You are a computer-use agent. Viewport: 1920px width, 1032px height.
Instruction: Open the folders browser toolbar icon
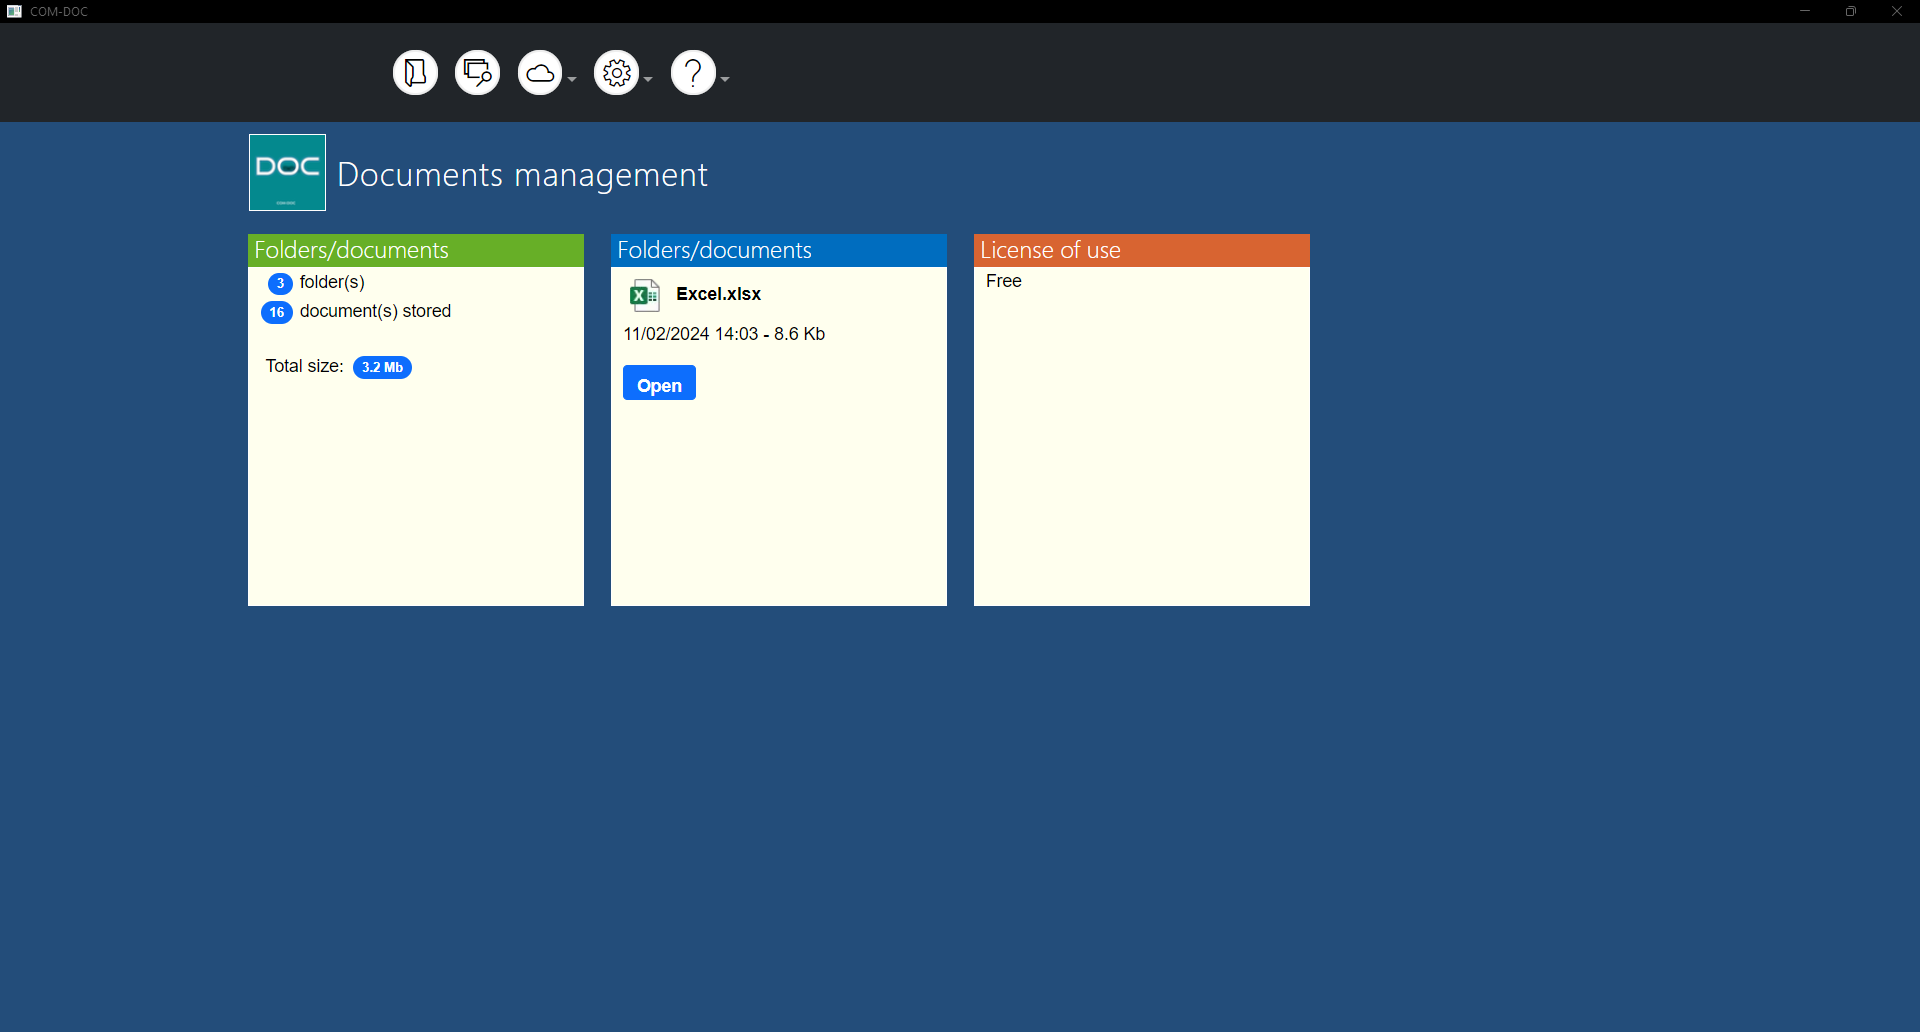[x=415, y=73]
